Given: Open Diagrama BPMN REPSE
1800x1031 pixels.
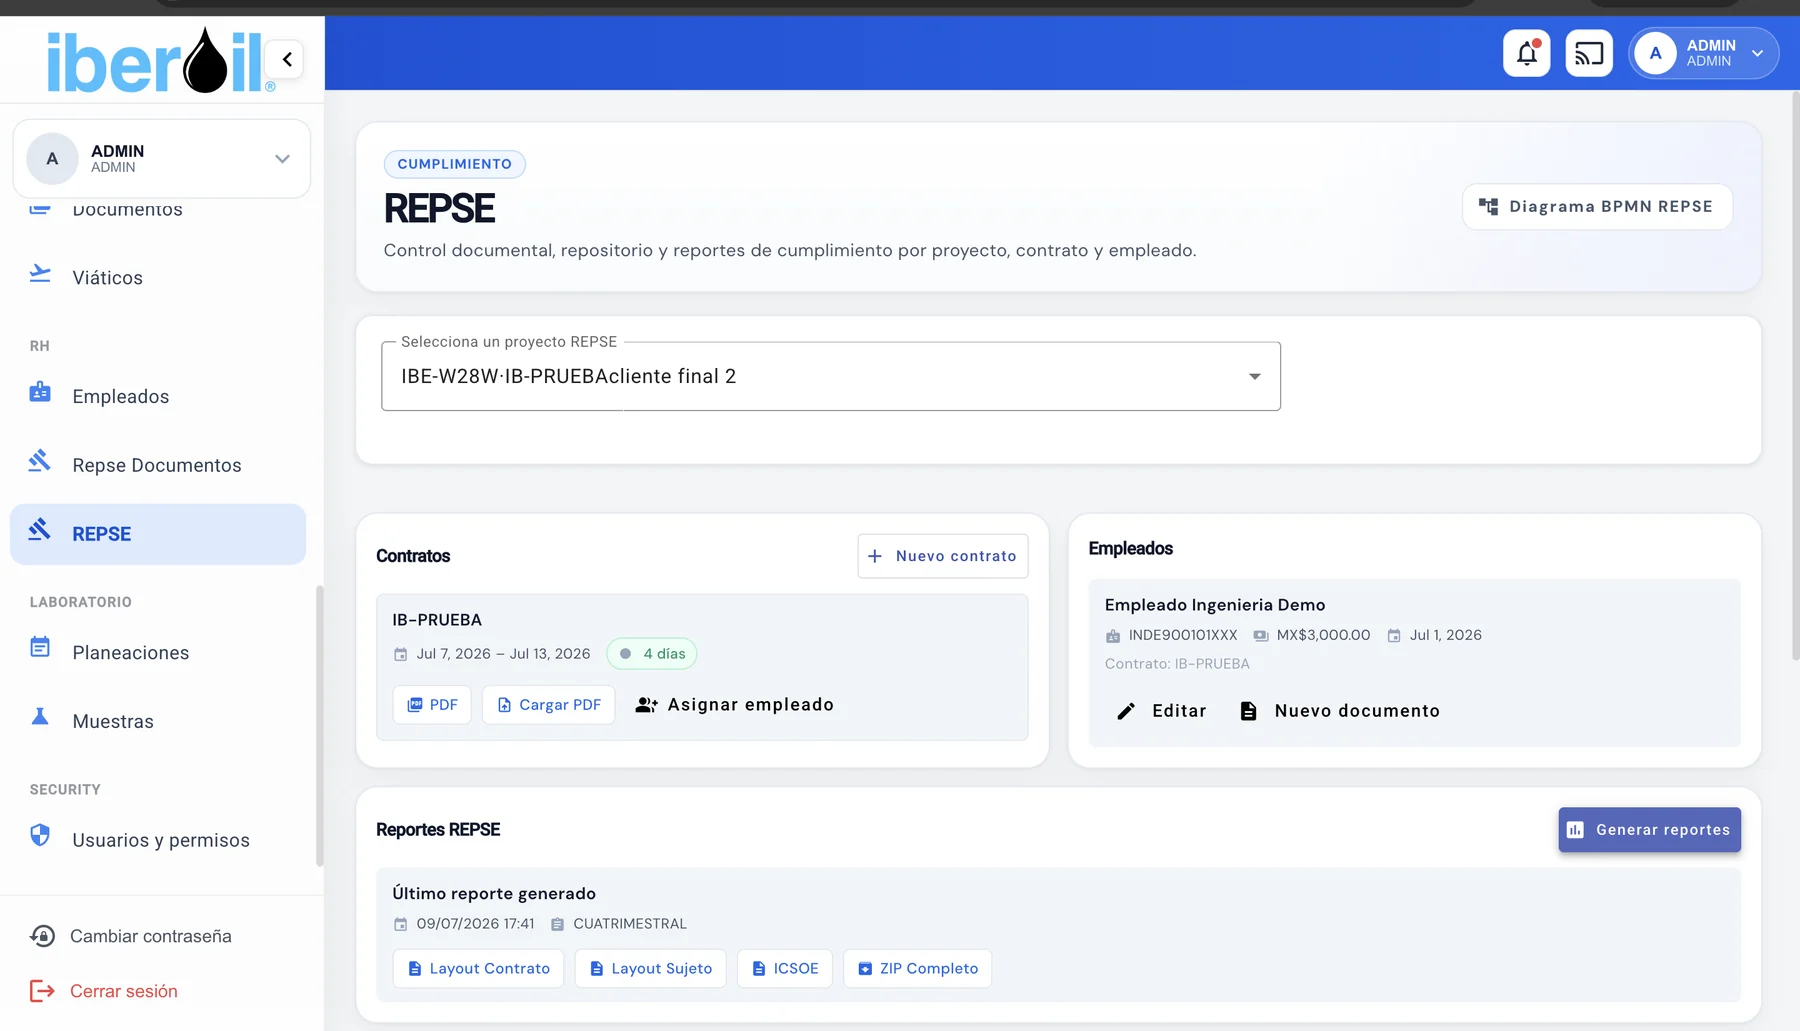Looking at the screenshot, I should tap(1597, 207).
